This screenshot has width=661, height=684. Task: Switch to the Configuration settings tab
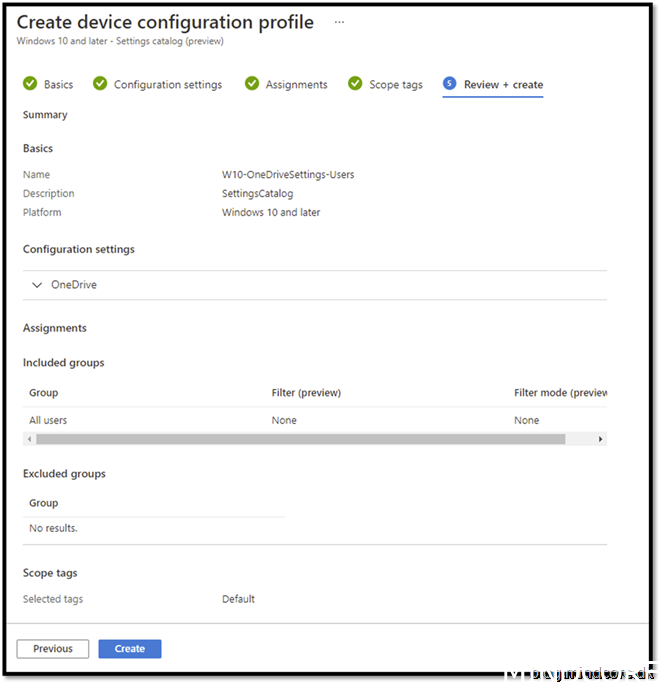tap(168, 85)
